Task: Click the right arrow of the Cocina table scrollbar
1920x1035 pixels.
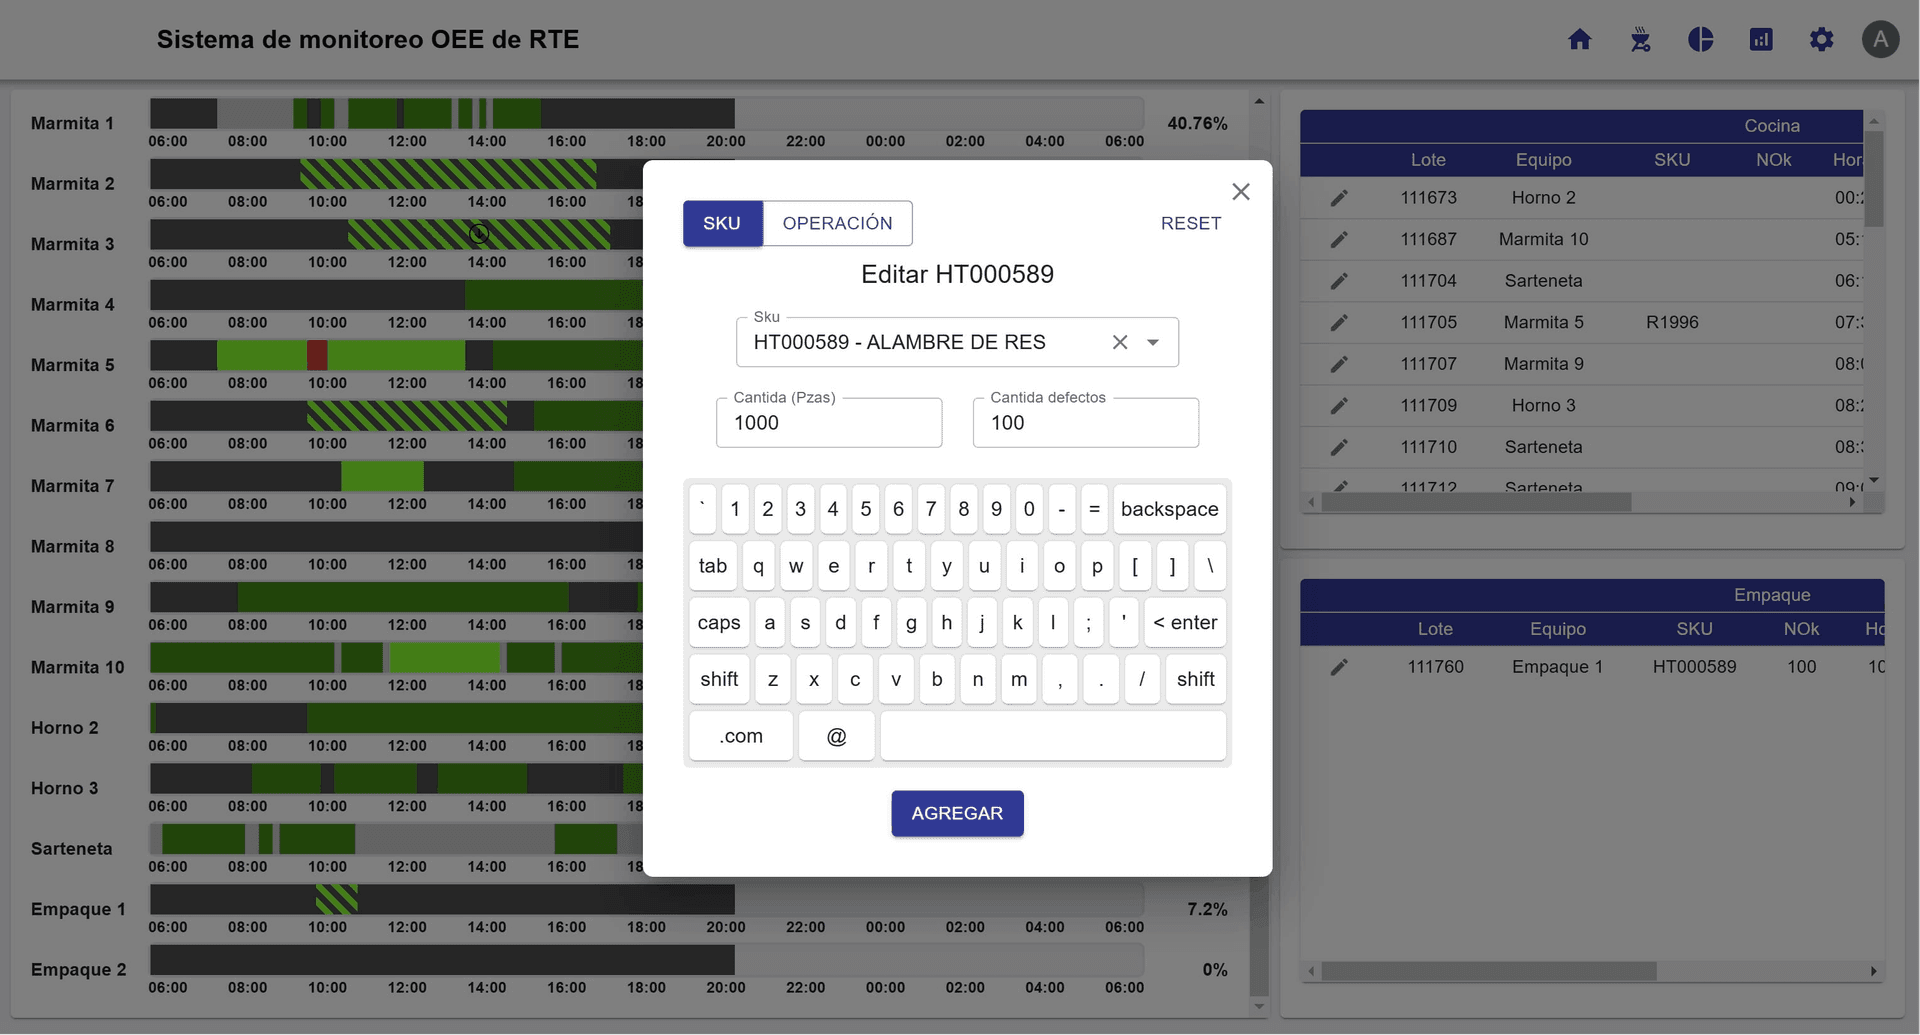Action: (x=1852, y=502)
